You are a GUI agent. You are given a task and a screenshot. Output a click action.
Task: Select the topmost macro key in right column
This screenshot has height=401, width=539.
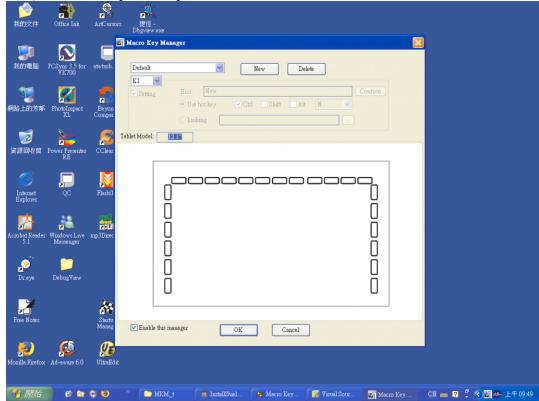tap(374, 192)
